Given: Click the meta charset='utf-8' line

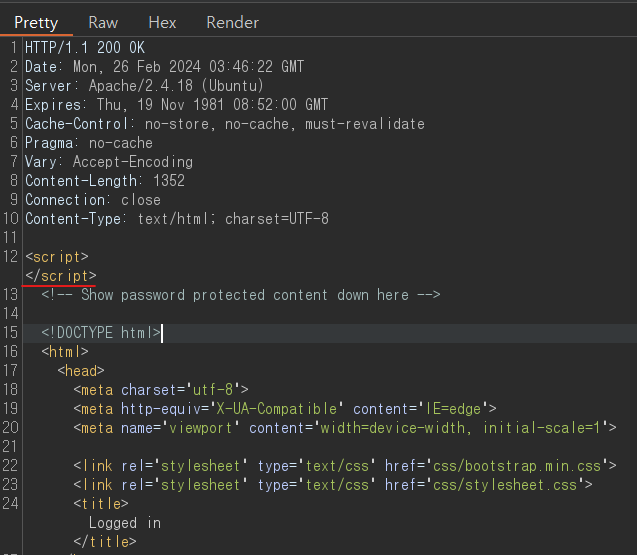Looking at the screenshot, I should tap(161, 390).
